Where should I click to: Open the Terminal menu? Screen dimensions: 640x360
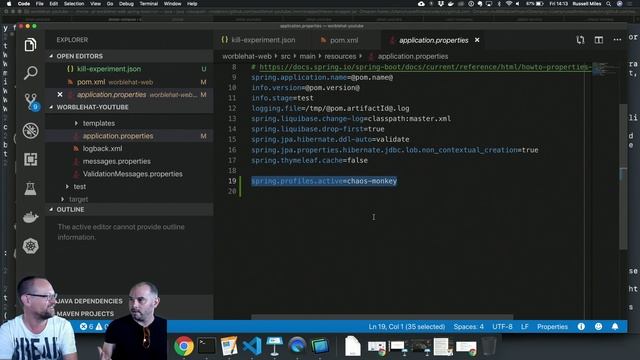click(x=149, y=4)
